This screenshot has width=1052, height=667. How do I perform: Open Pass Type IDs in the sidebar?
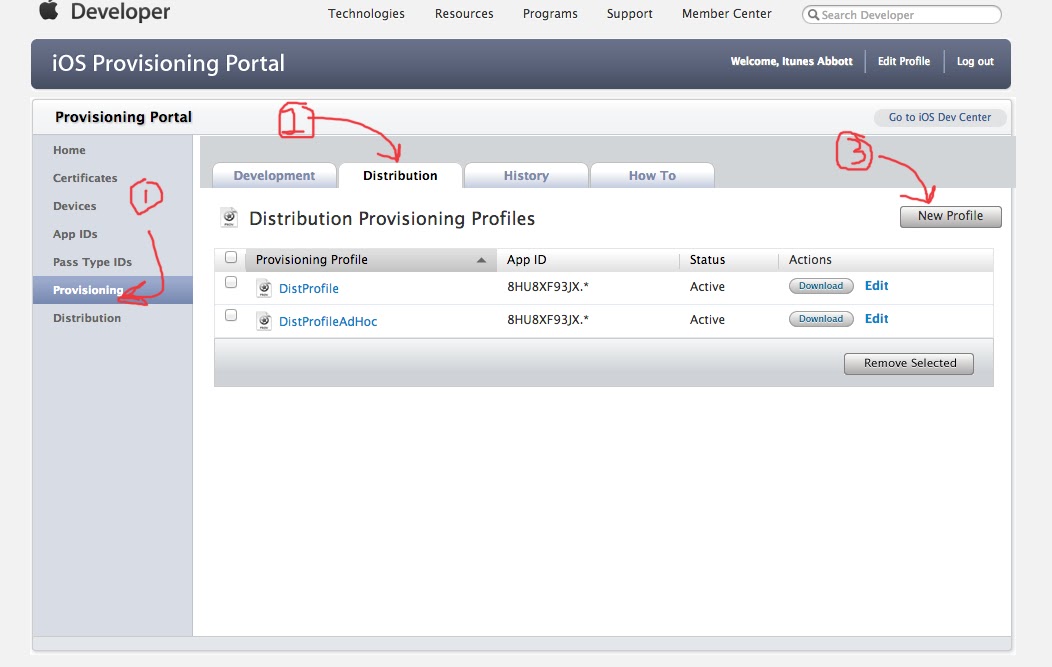point(93,262)
